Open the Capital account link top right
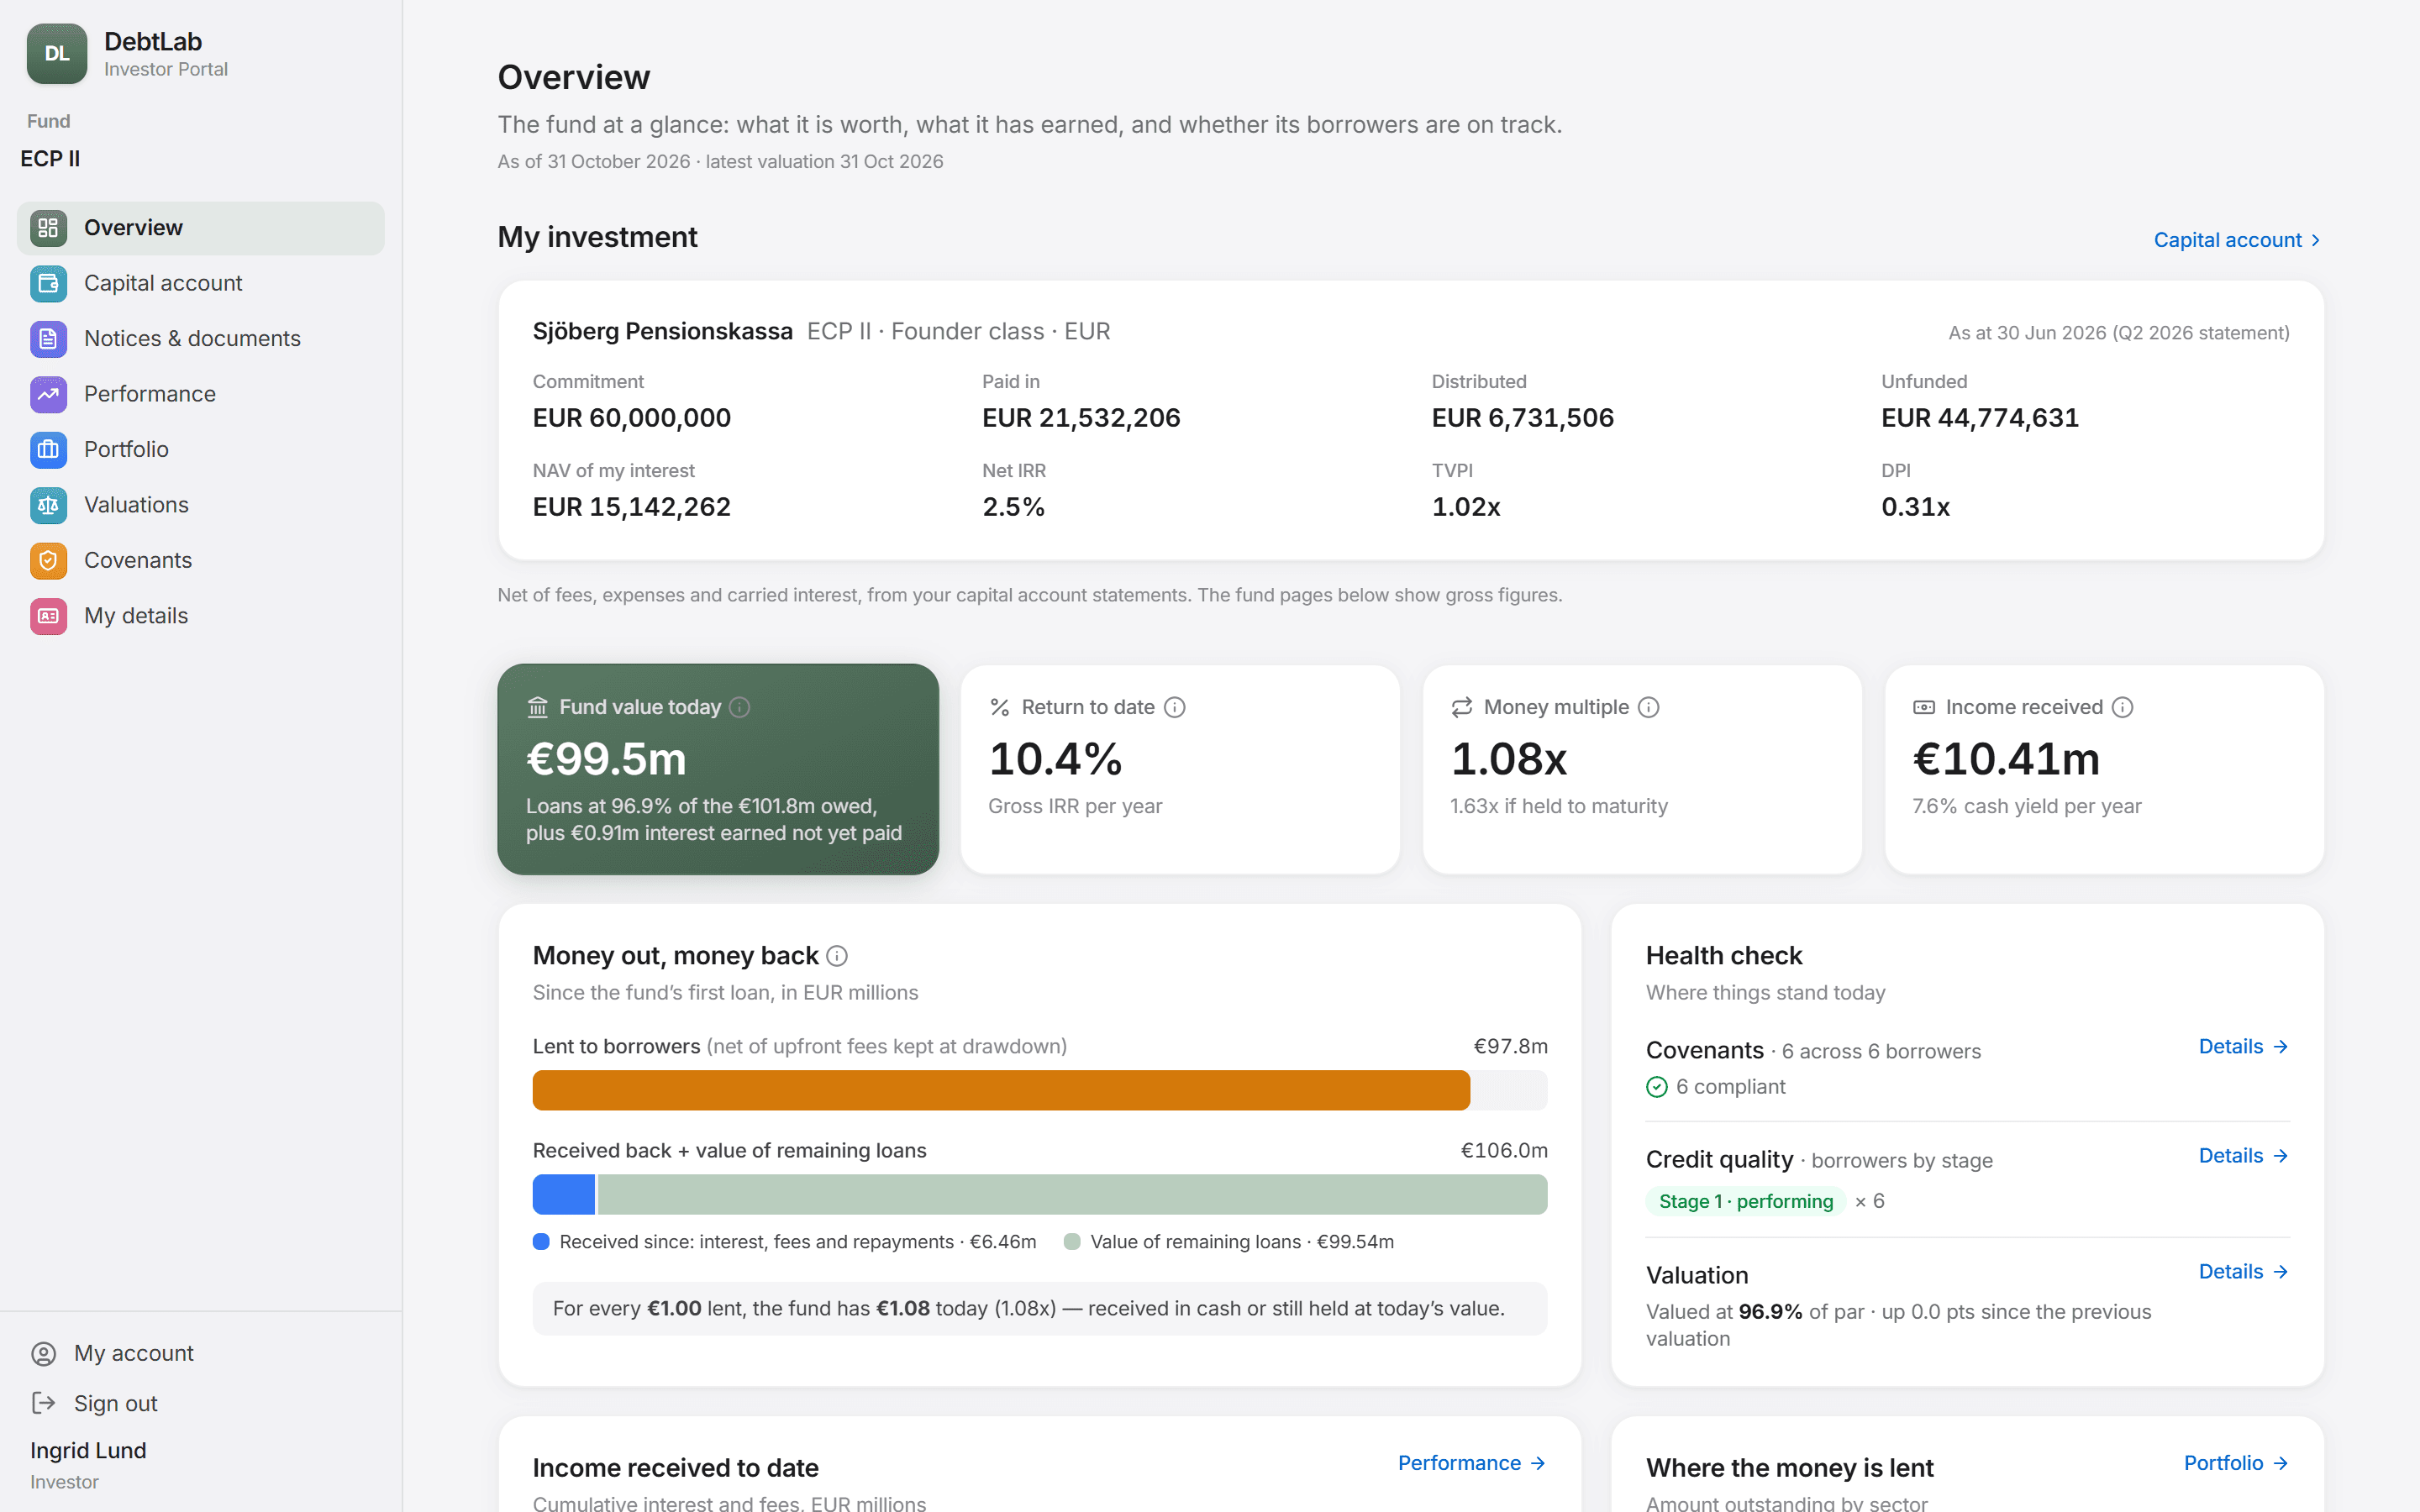 pos(2237,240)
